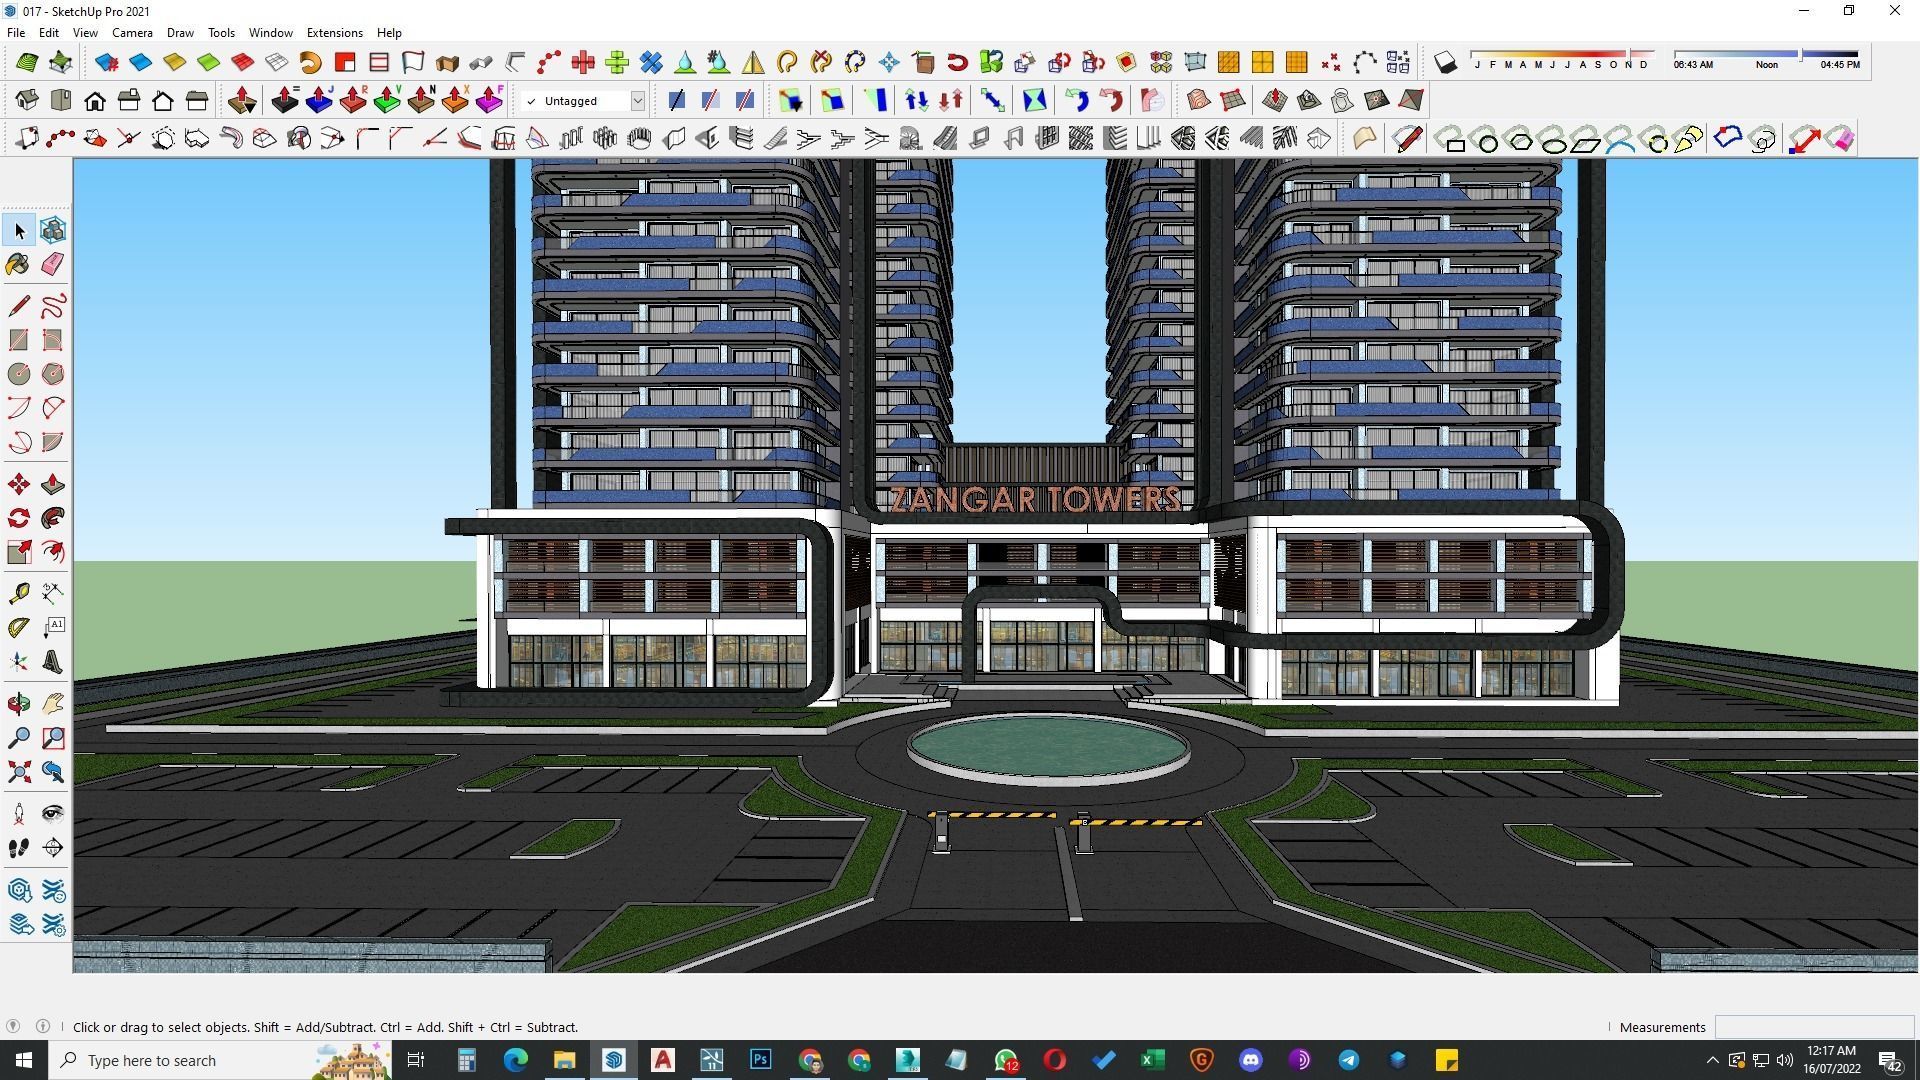
Task: Select the Axes tool
Action: click(x=19, y=662)
